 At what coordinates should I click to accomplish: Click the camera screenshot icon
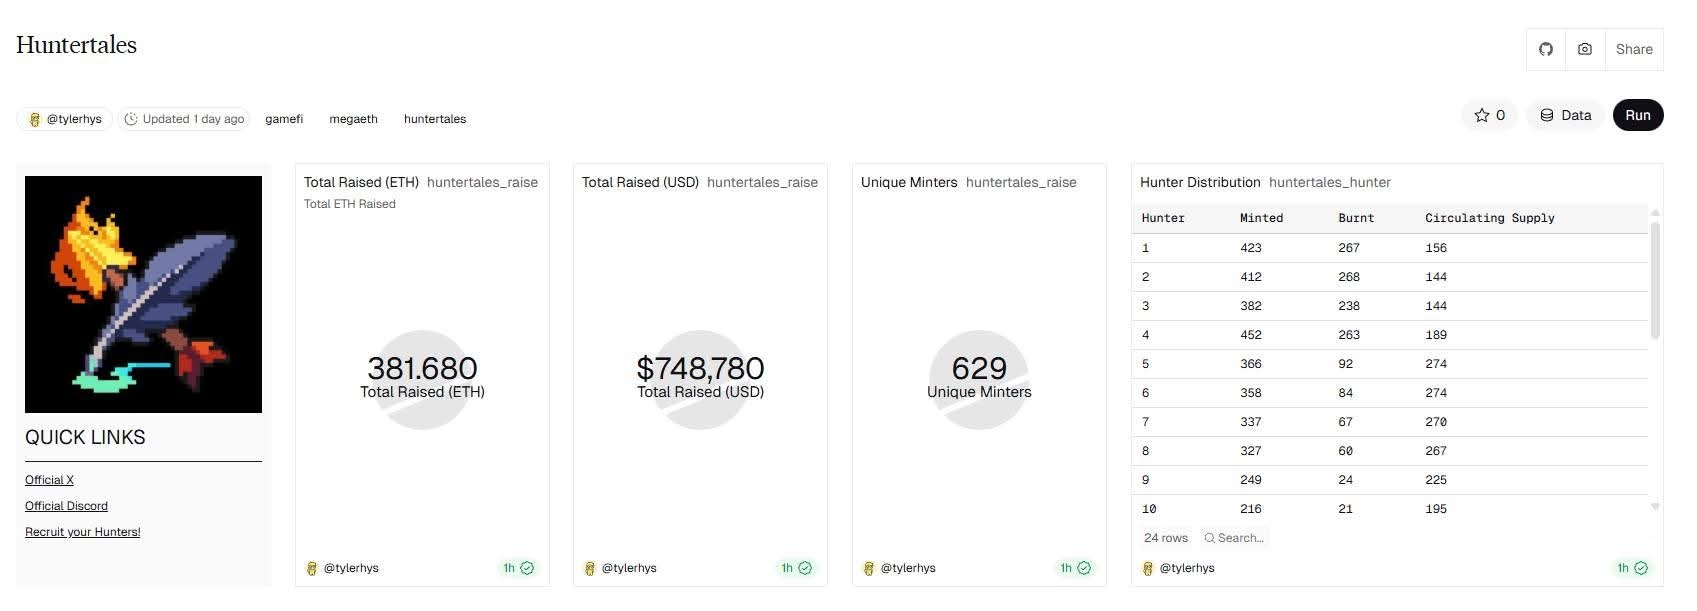(x=1585, y=49)
